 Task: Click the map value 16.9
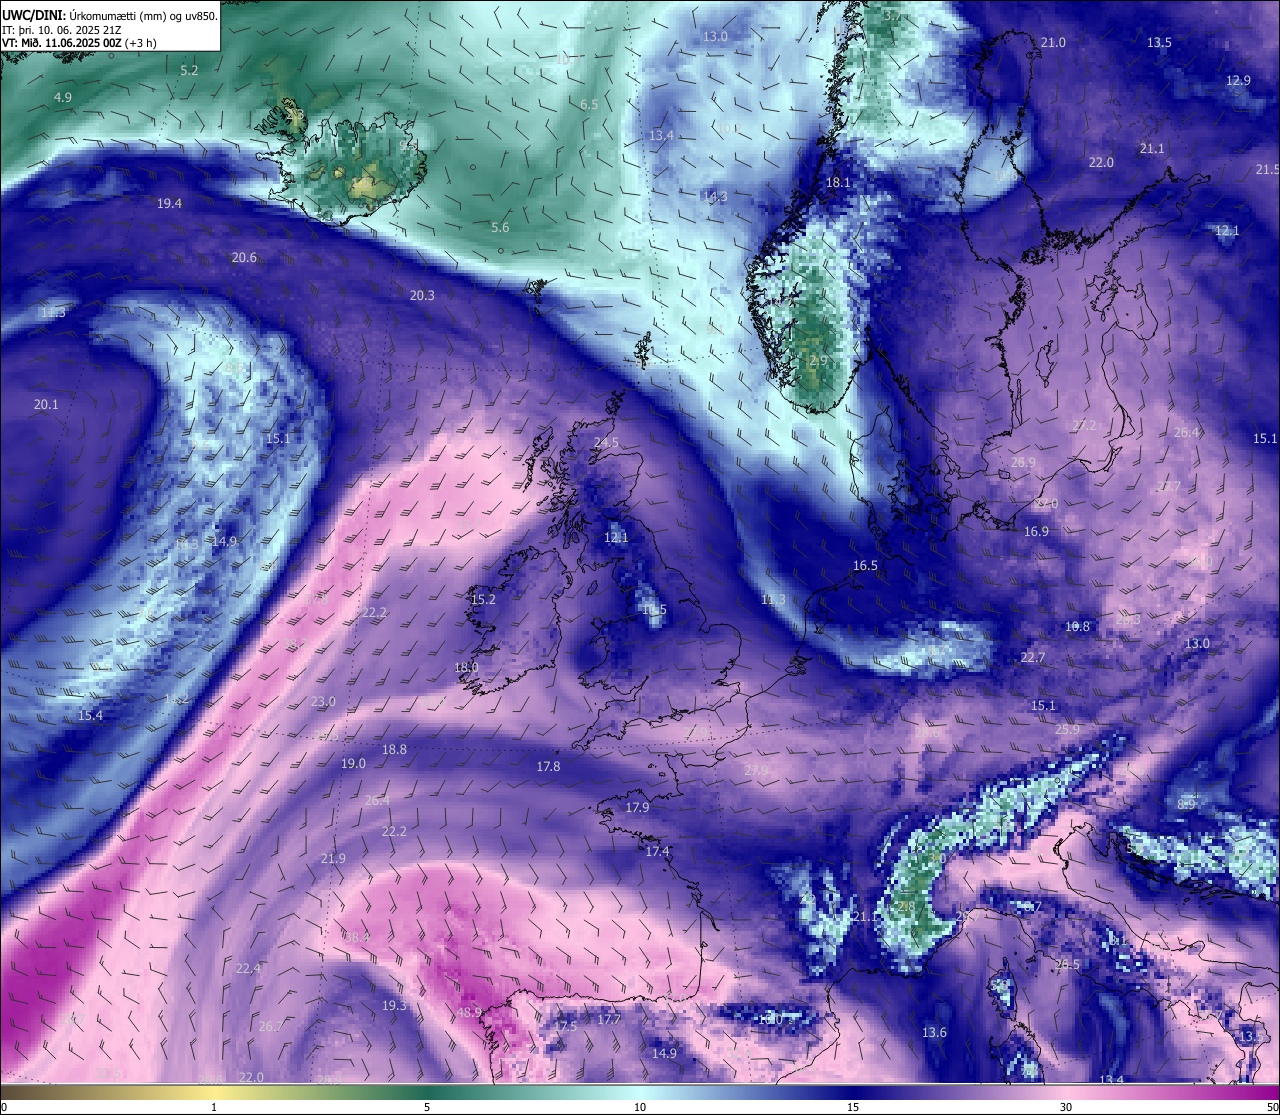coord(1036,532)
